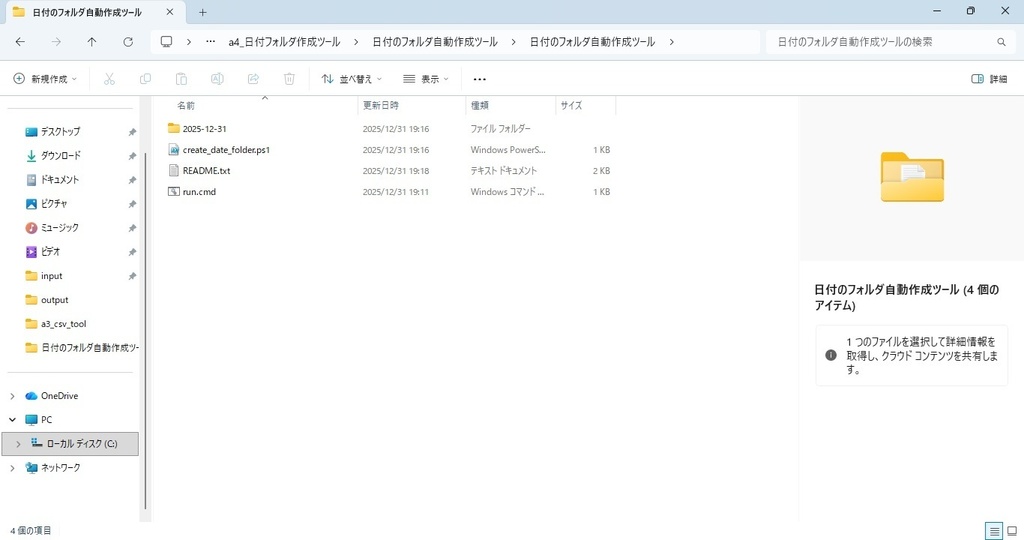Click the Windows コマンド type of run.cmd

(x=507, y=191)
